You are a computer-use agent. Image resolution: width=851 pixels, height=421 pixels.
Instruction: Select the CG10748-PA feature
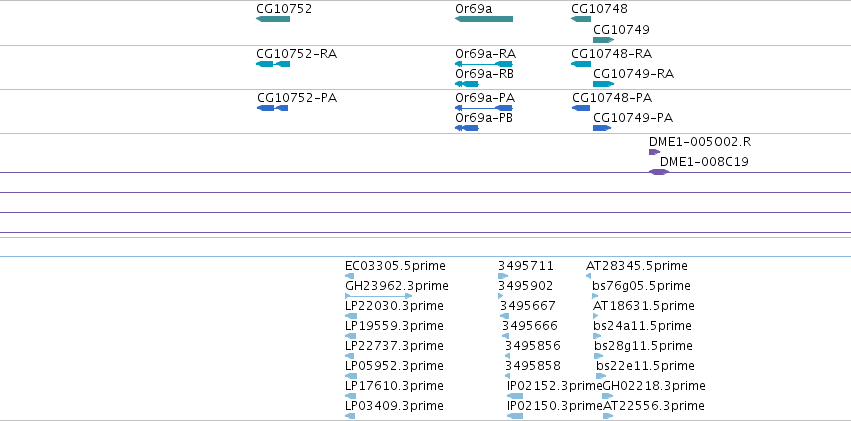(581, 108)
